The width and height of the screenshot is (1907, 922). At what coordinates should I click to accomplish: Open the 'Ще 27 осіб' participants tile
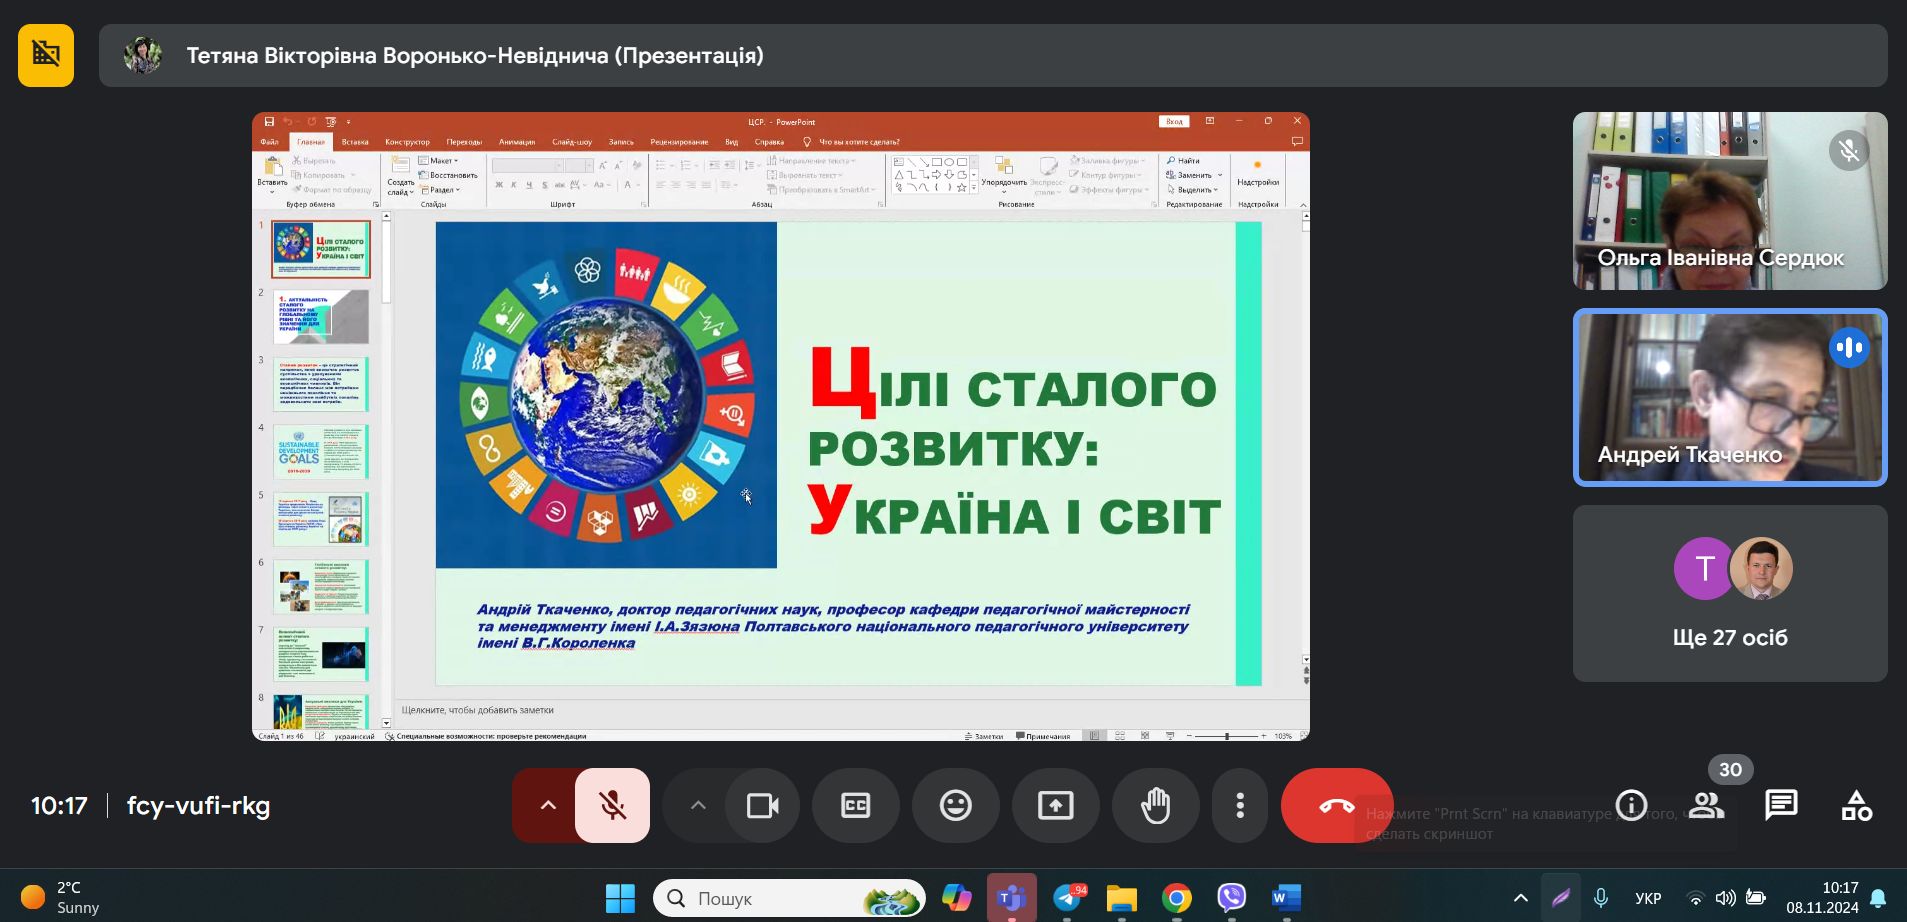[x=1730, y=593]
